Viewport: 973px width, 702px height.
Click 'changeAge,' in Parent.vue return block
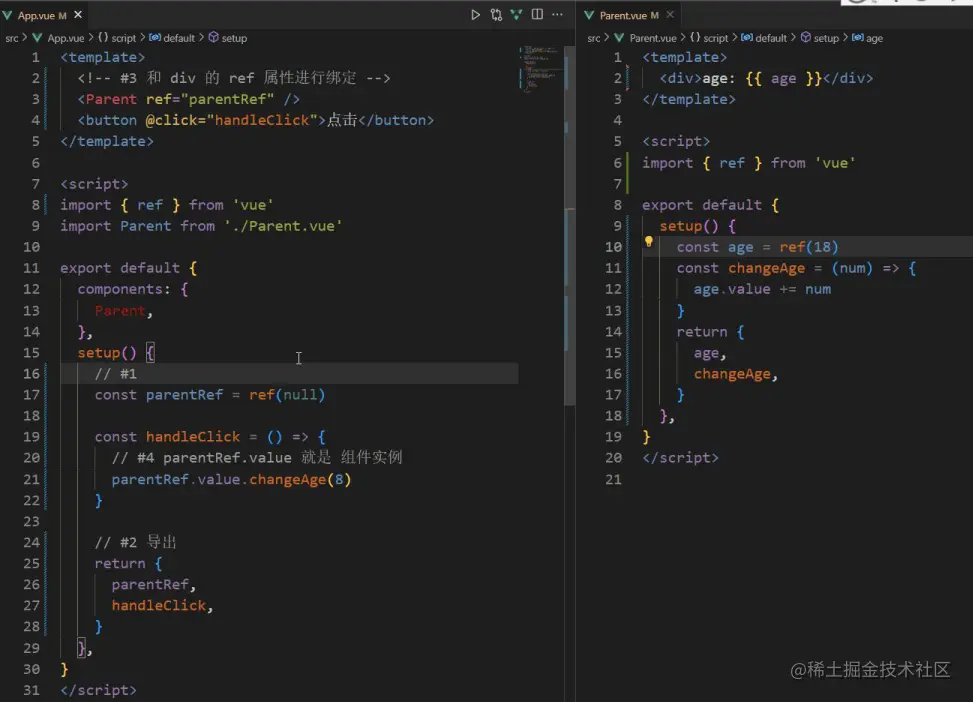pos(735,374)
